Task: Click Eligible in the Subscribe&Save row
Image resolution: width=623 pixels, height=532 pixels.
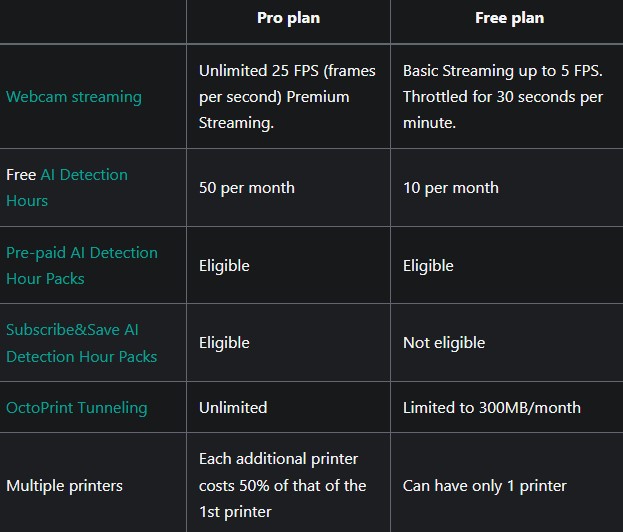Action: pyautogui.click(x=224, y=343)
